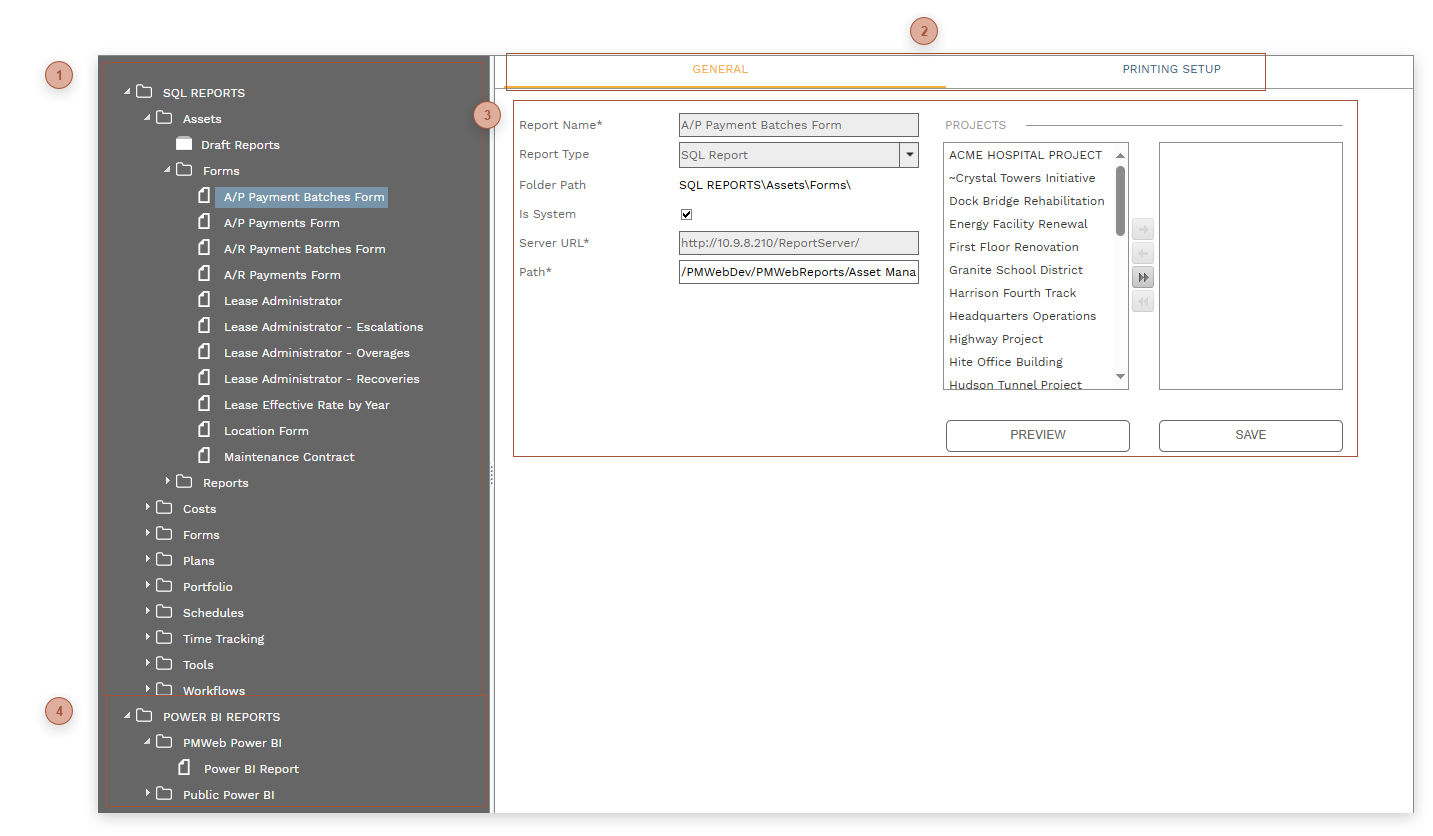Click the Draft Reports folder icon
This screenshot has height=836, width=1433.
pos(184,143)
